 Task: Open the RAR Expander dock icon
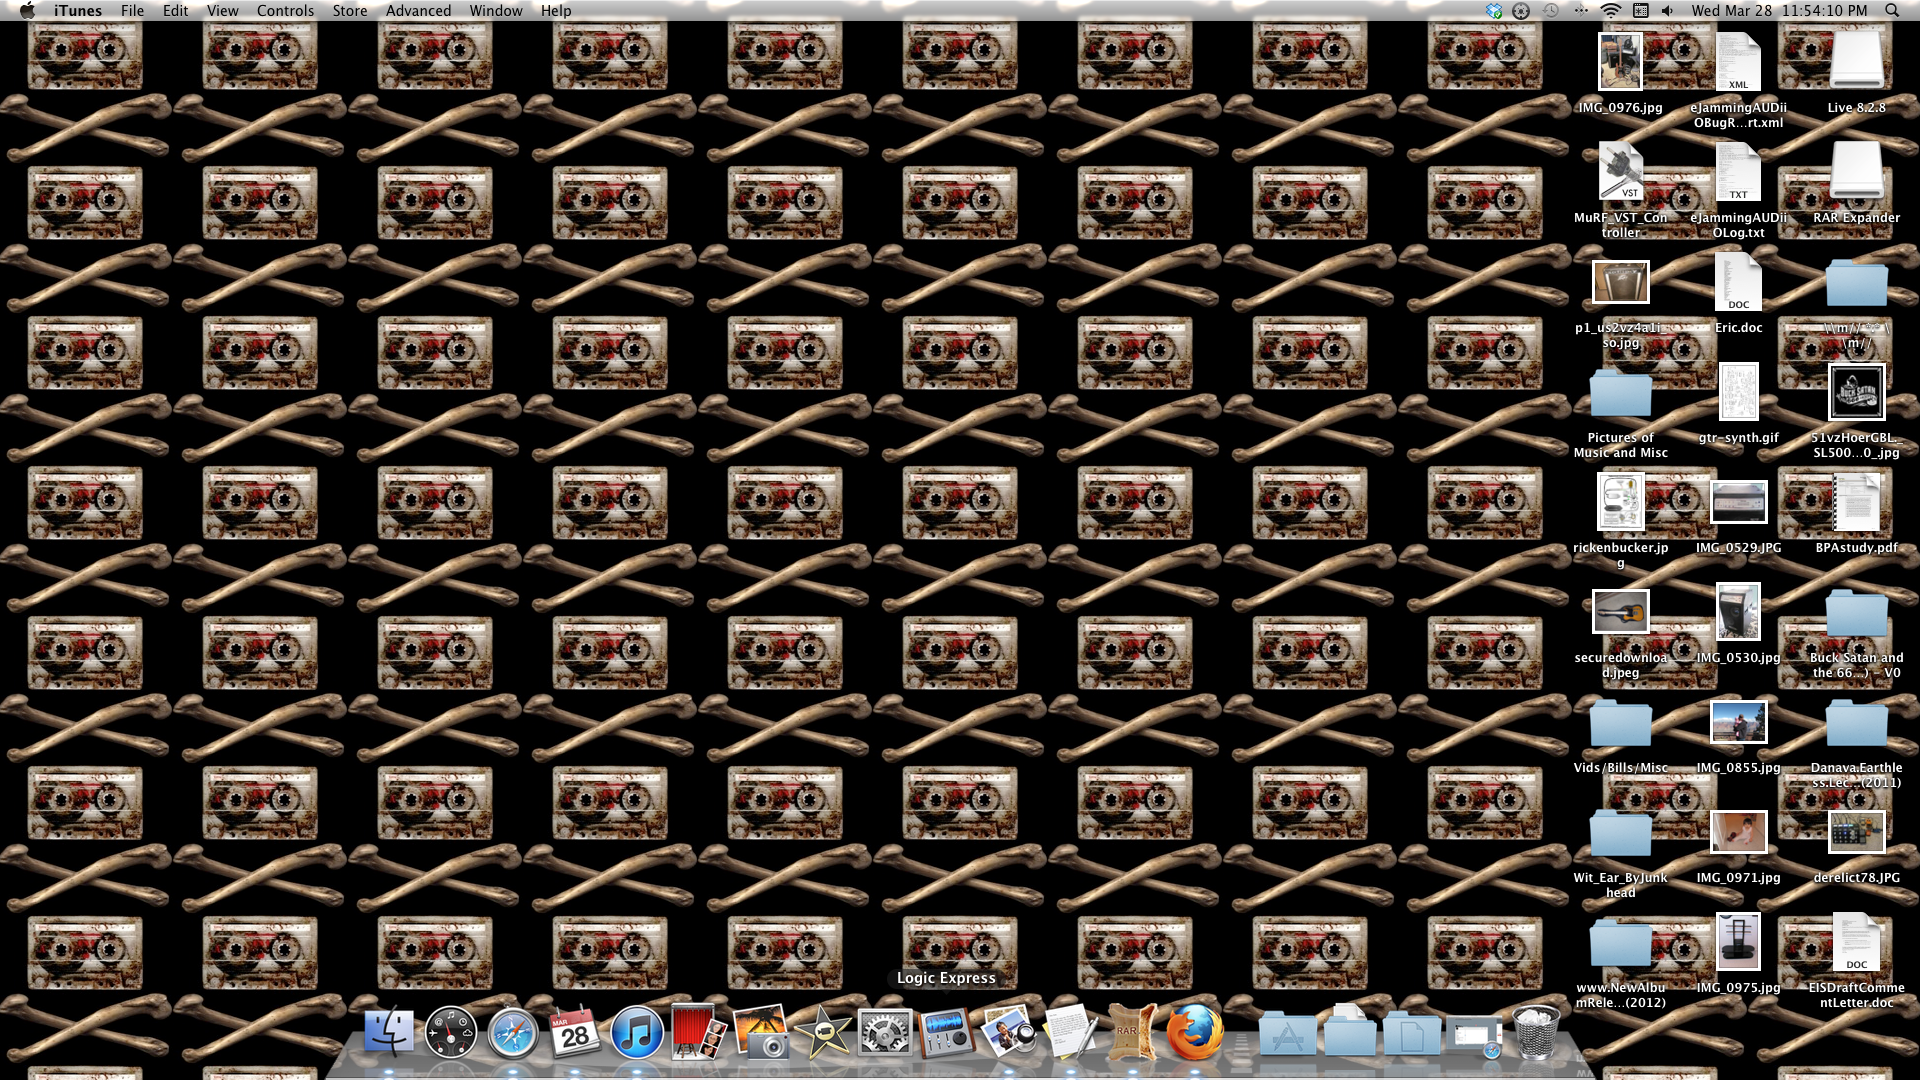(1131, 1033)
